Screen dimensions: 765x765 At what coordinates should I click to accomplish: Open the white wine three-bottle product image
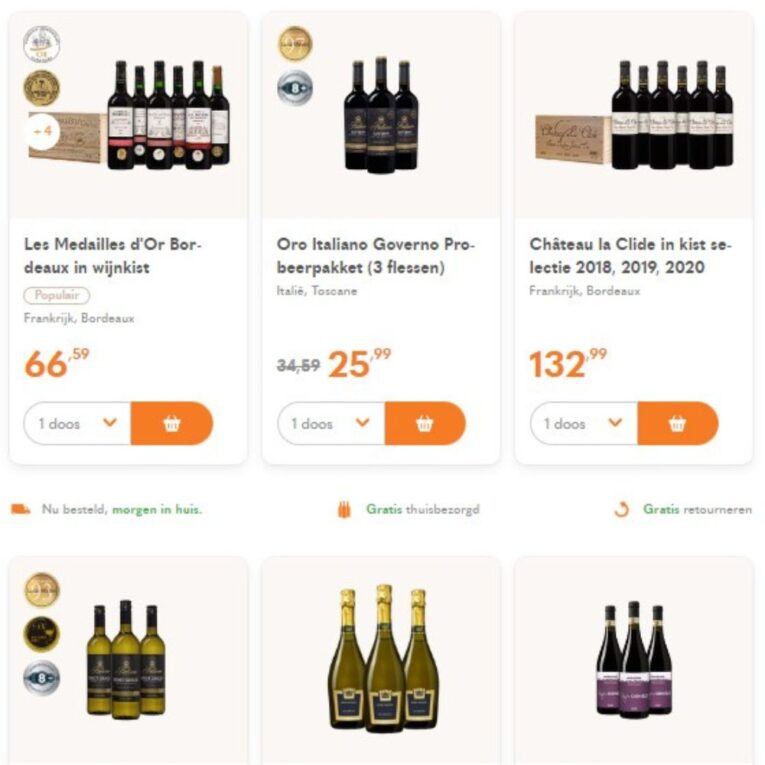pos(125,658)
